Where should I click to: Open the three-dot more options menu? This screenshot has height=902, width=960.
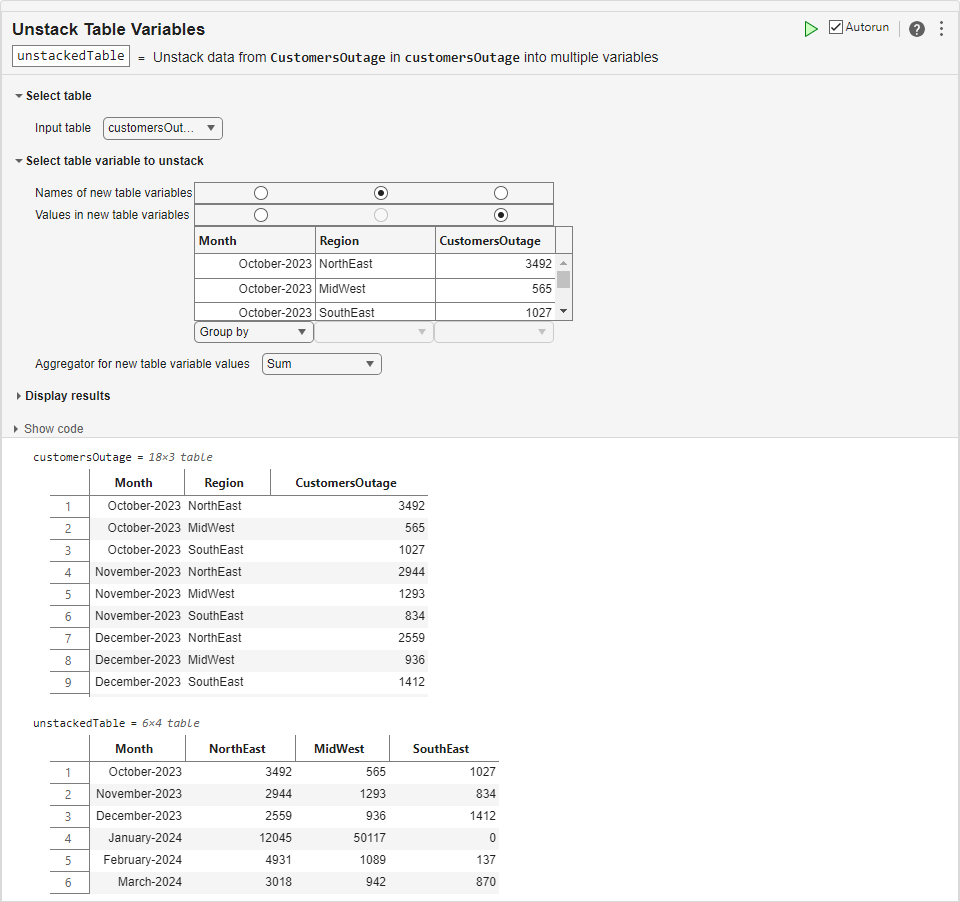click(x=941, y=29)
